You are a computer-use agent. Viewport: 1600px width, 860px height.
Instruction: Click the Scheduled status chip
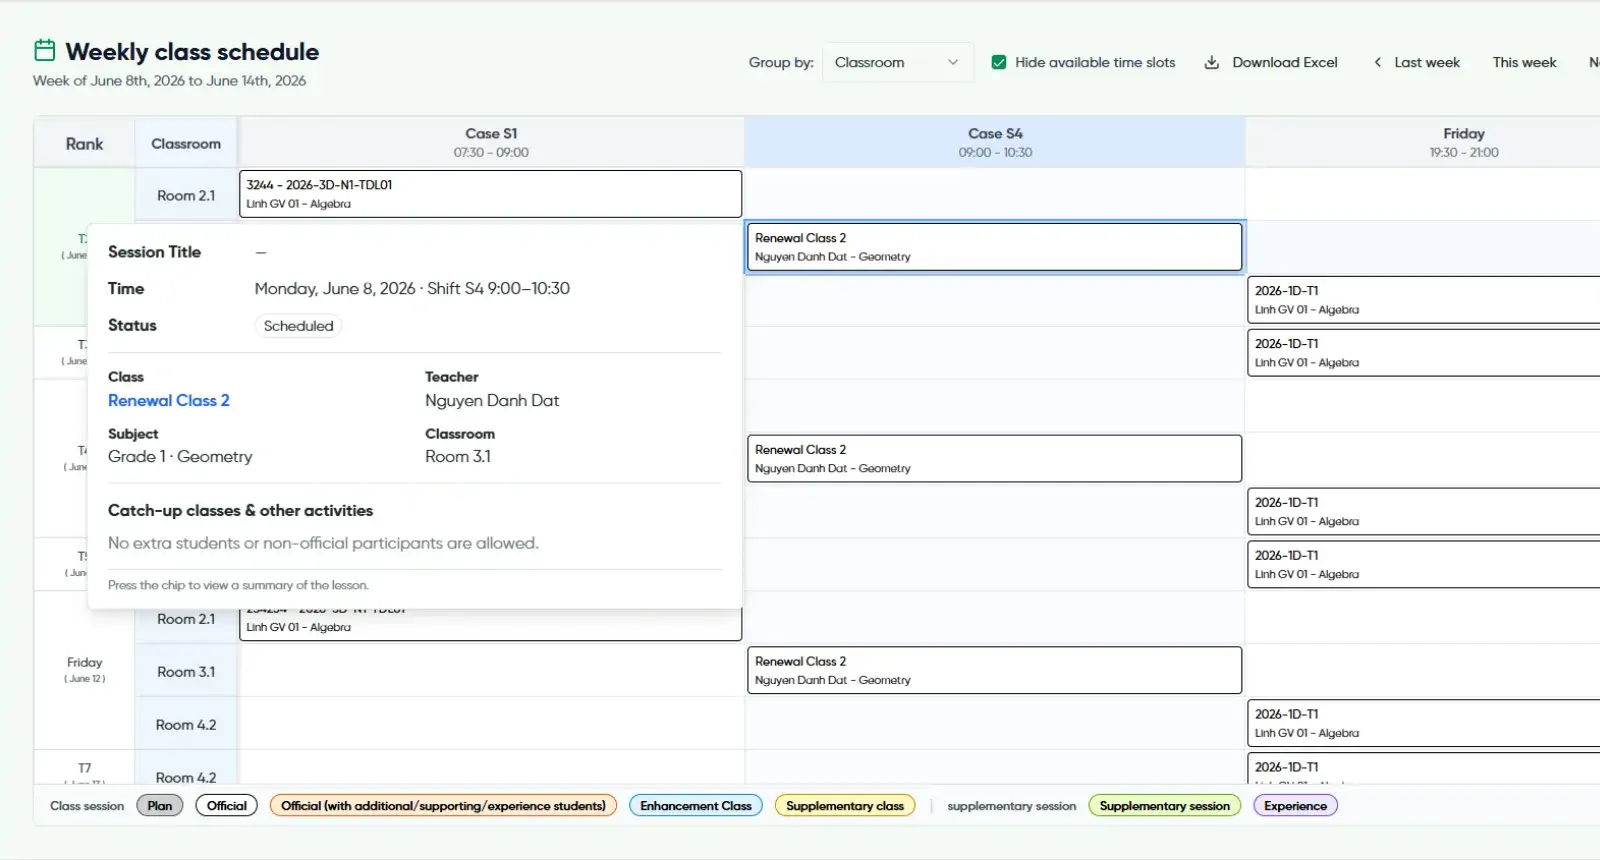[x=298, y=326]
